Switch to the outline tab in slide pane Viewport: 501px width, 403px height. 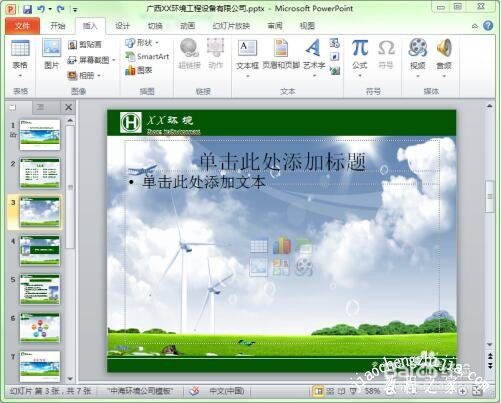(40, 107)
